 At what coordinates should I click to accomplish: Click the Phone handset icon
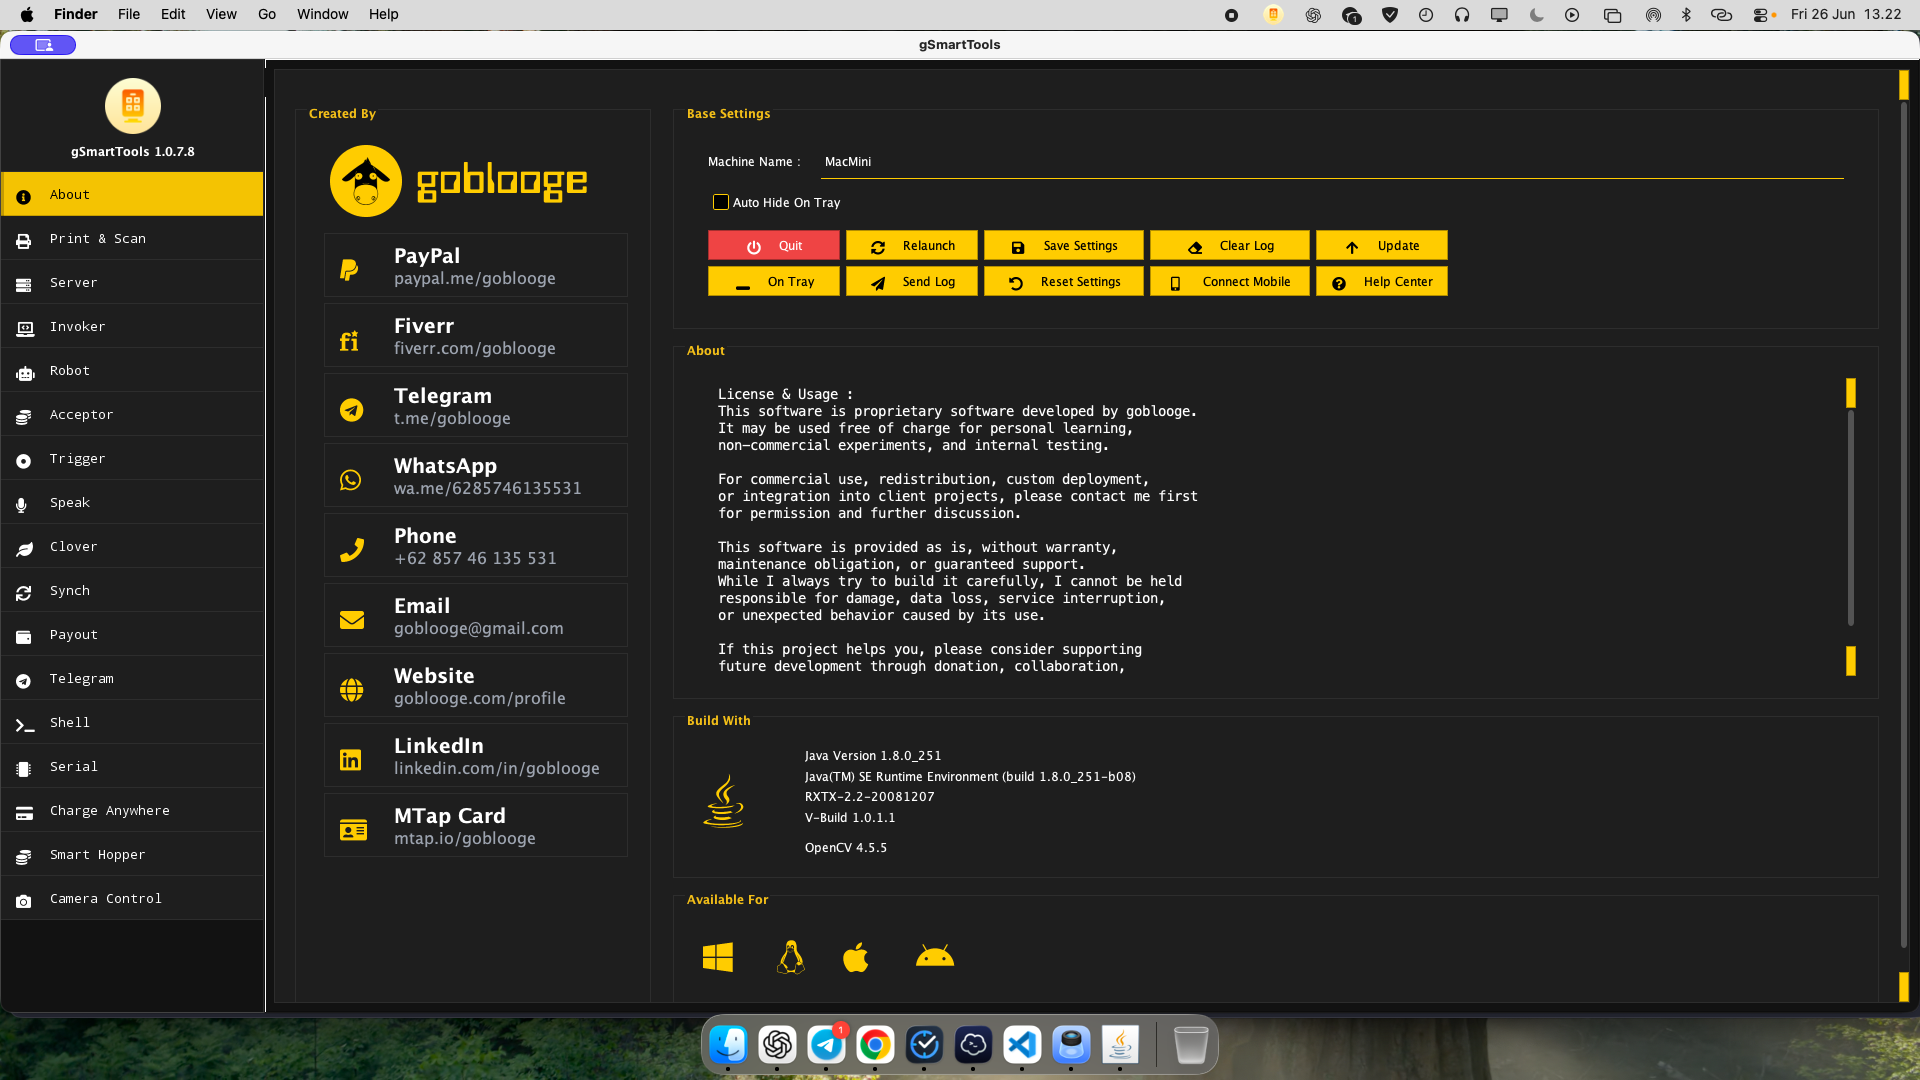click(x=351, y=550)
